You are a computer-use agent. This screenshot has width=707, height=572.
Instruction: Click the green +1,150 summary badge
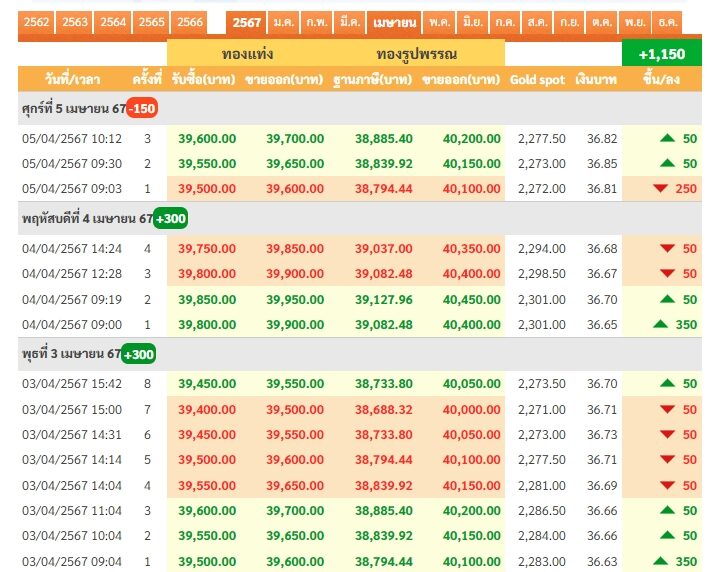pos(661,54)
